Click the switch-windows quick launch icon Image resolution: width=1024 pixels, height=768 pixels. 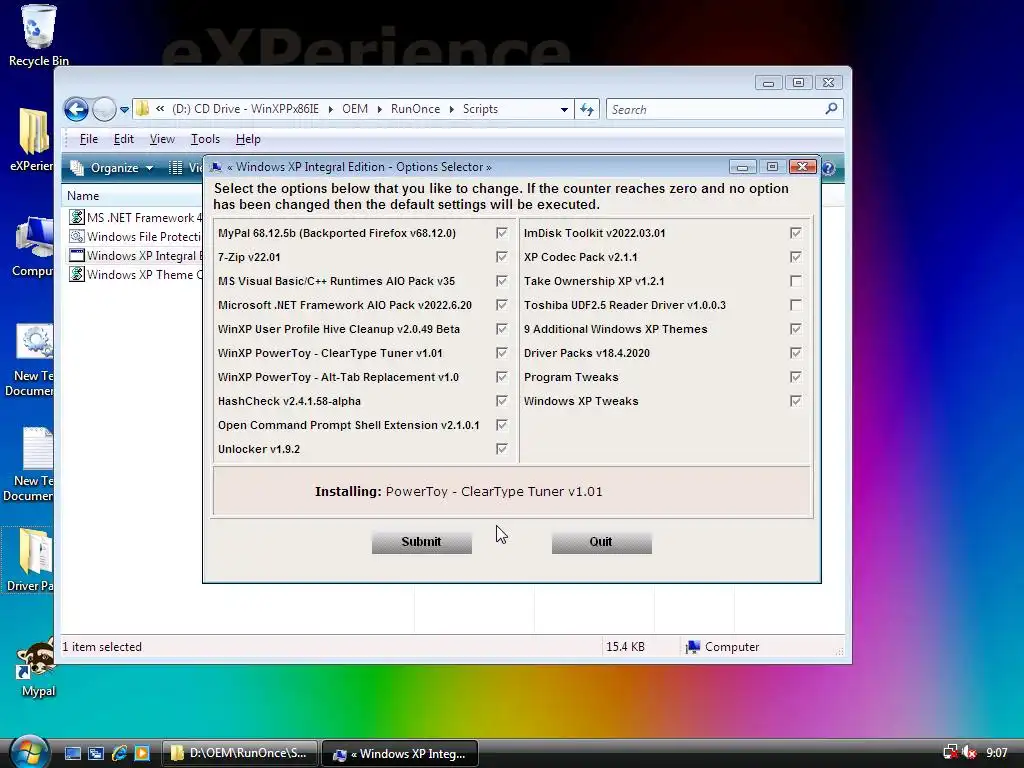tap(96, 754)
